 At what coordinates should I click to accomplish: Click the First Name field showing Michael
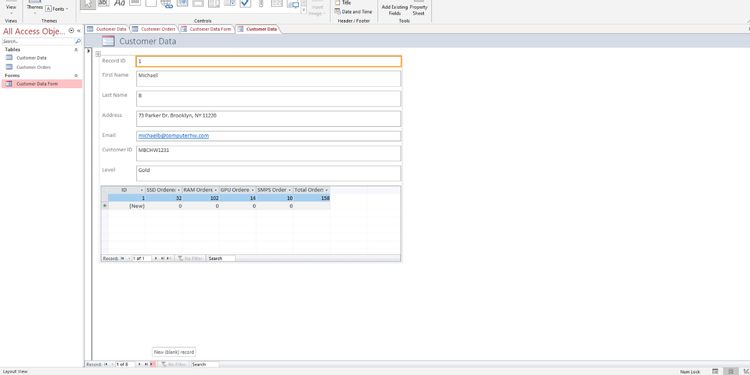[x=268, y=78]
